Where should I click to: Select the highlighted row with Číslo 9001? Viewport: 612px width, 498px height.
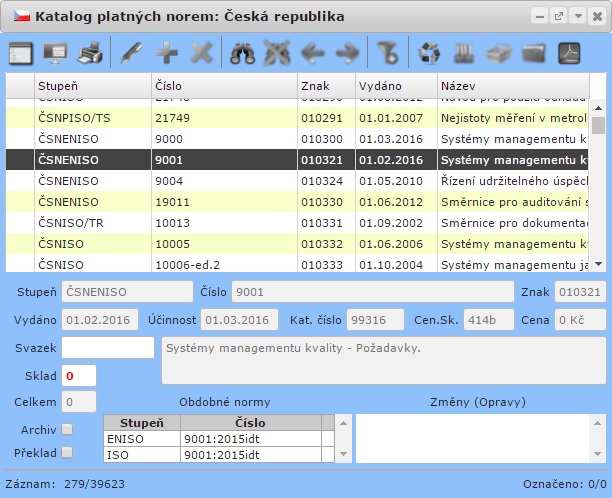click(297, 160)
